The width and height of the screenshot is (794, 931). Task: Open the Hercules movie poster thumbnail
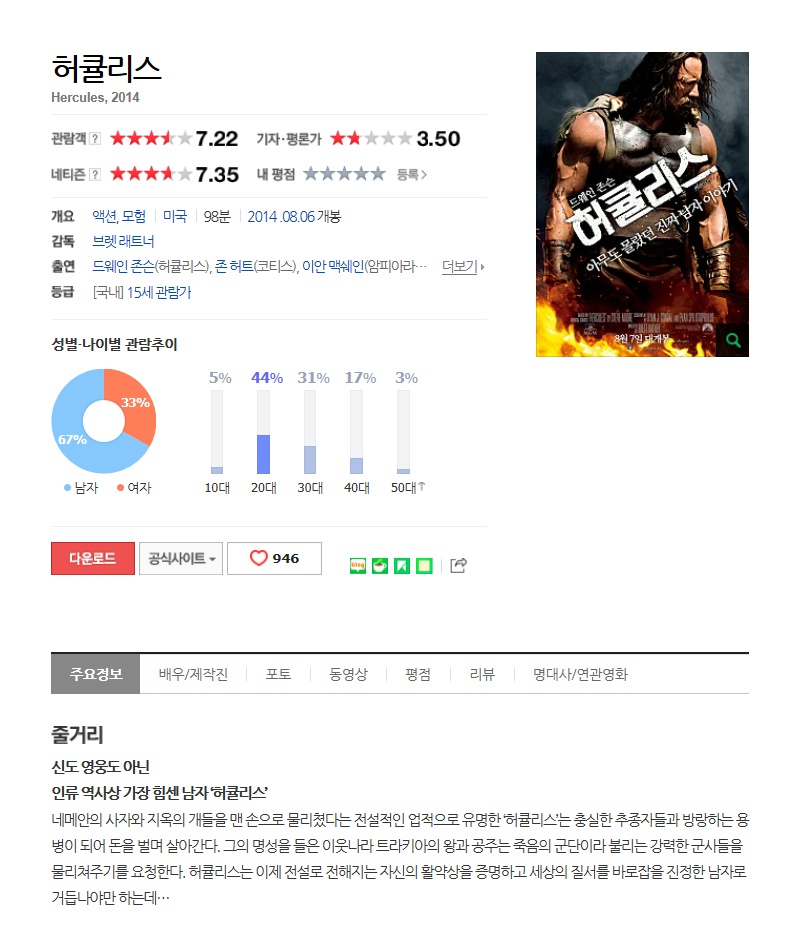642,204
